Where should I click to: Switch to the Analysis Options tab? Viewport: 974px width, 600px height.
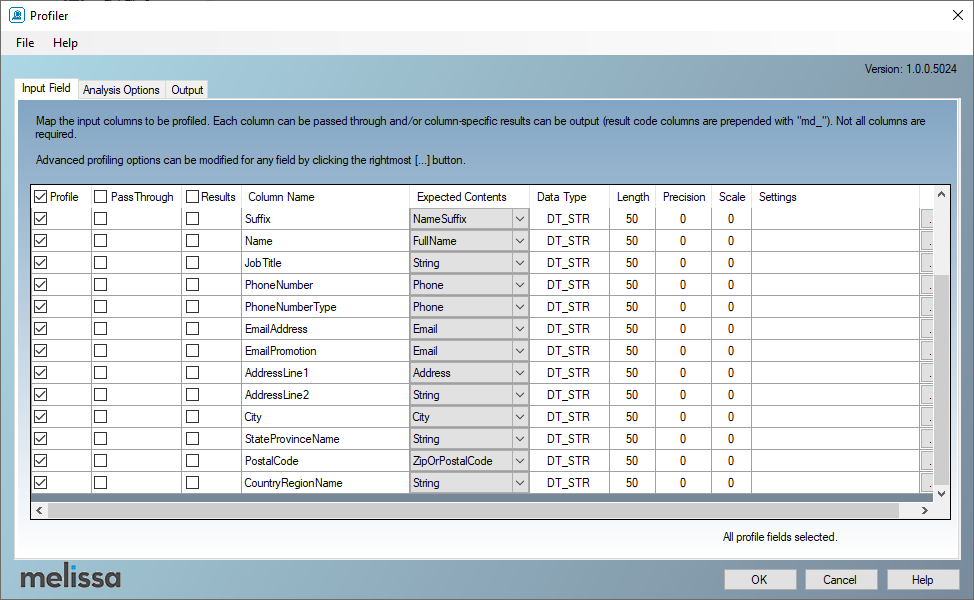(121, 90)
